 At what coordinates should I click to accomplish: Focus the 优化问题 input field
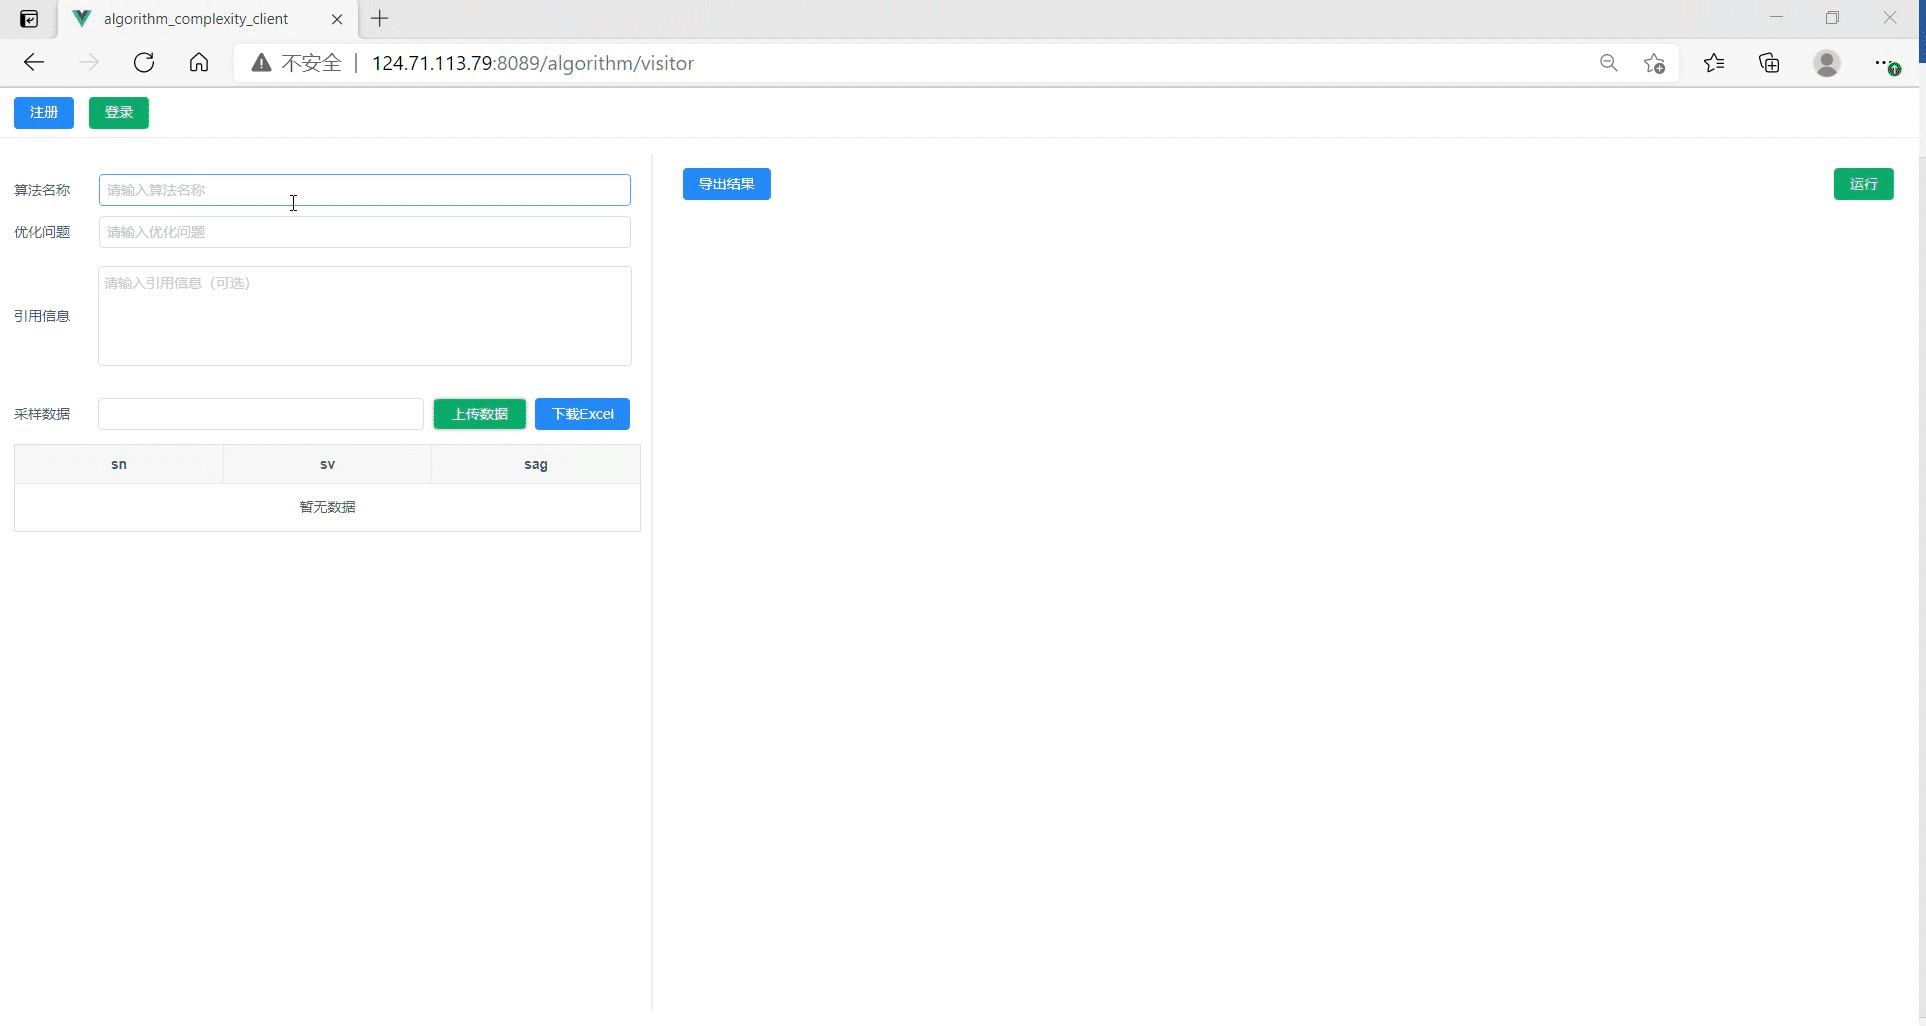point(364,232)
